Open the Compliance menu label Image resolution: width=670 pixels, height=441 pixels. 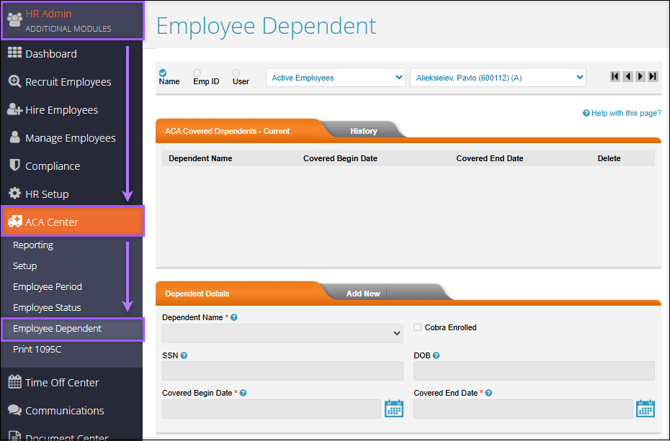pos(53,166)
